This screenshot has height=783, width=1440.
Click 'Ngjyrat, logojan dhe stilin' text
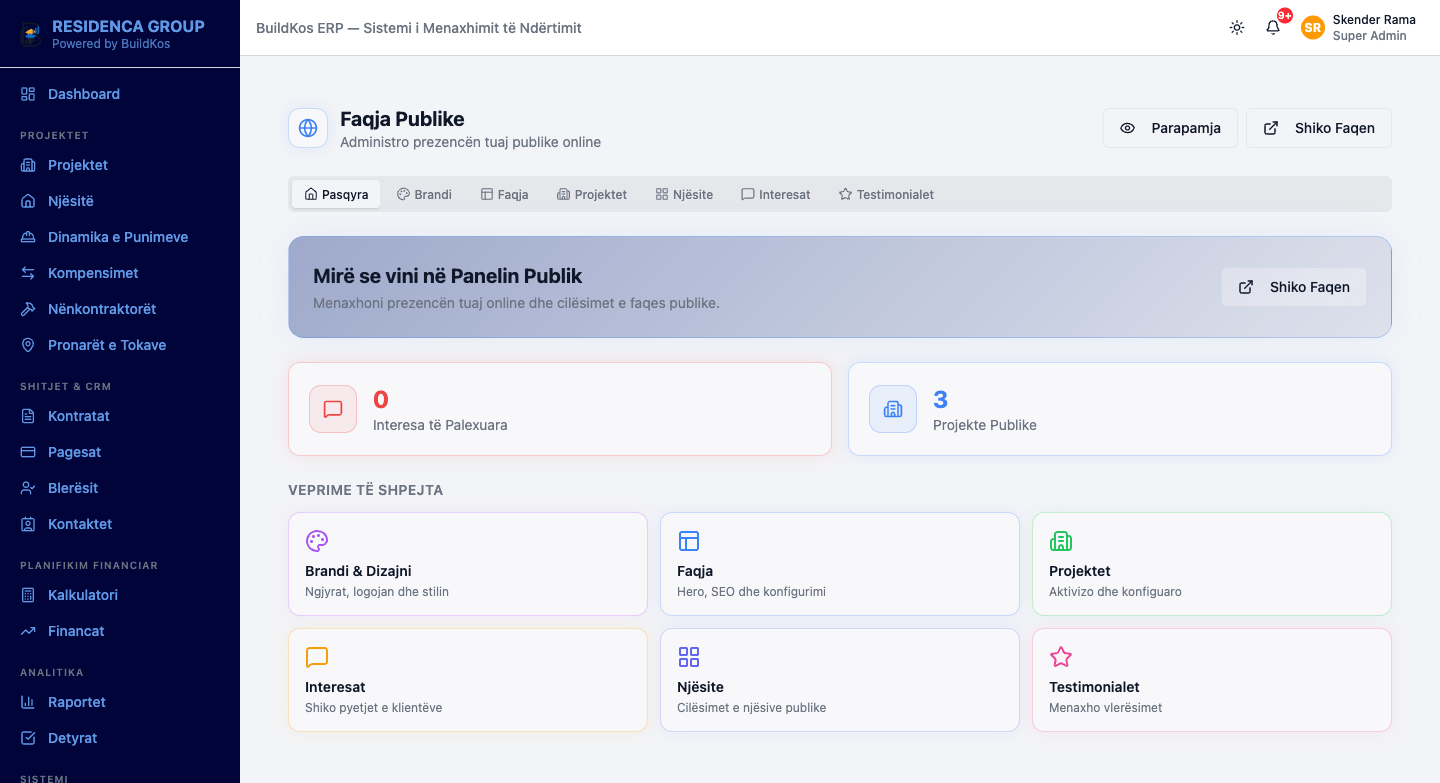point(377,592)
